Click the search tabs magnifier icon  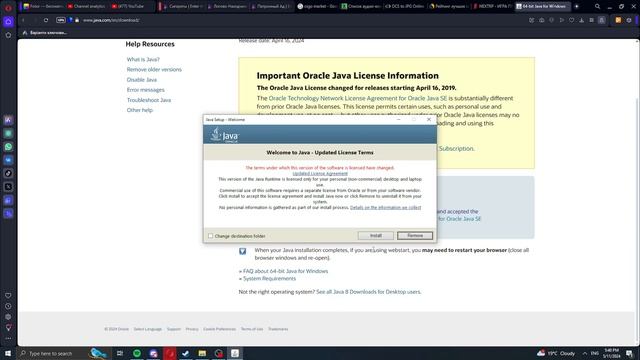(597, 7)
